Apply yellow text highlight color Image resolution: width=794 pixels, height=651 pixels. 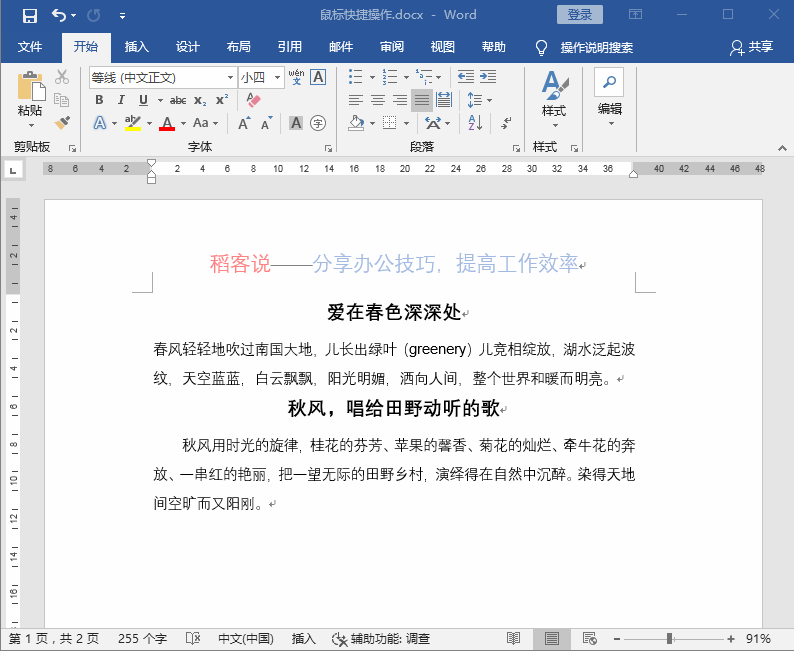click(133, 123)
